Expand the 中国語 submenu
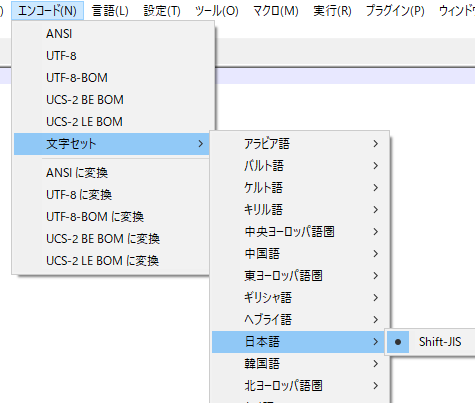 [x=299, y=254]
